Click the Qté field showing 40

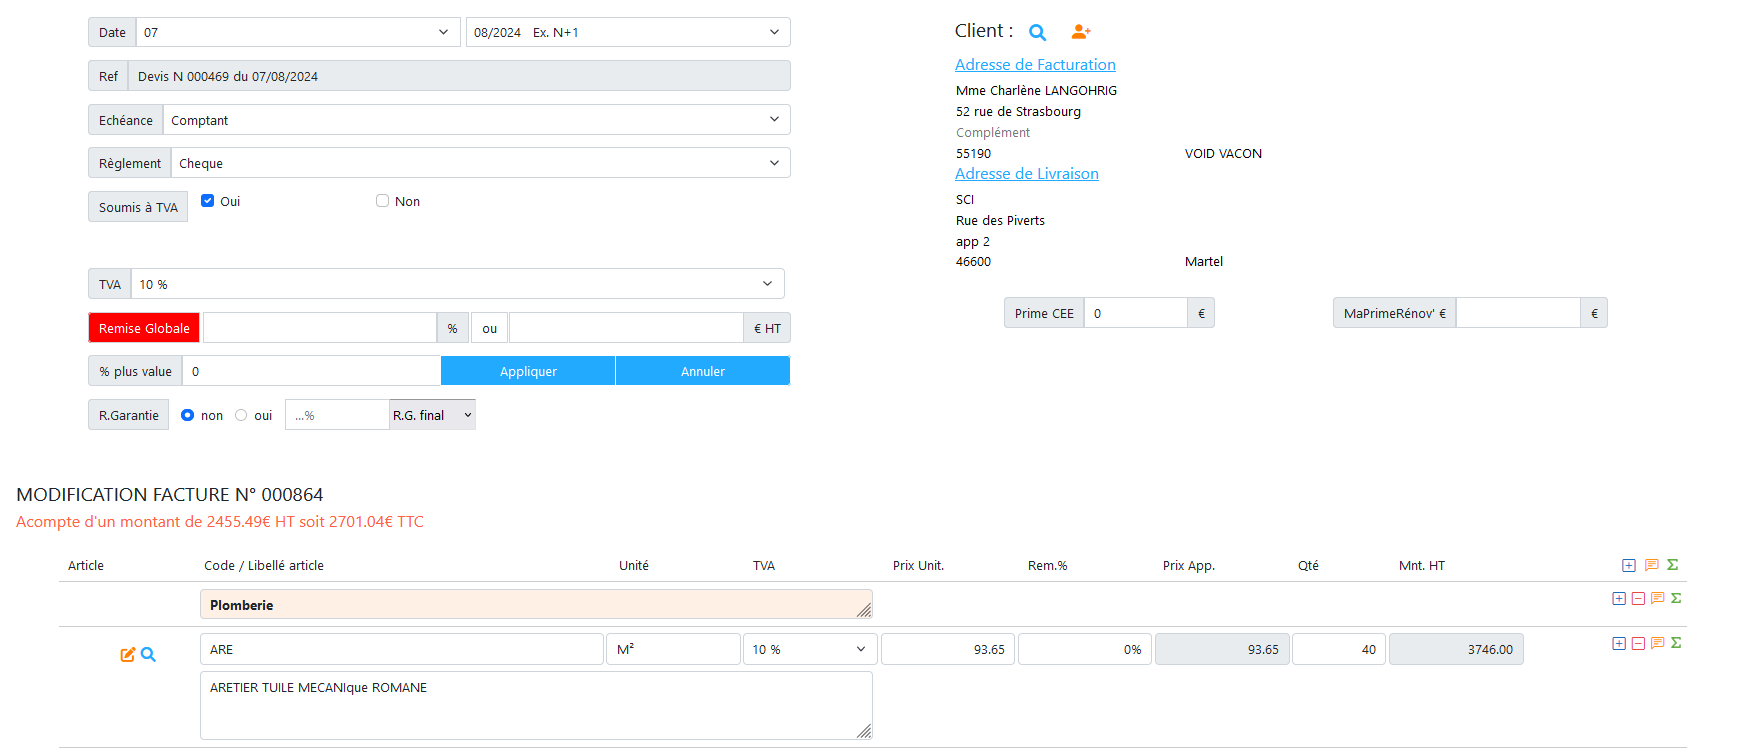click(x=1339, y=649)
